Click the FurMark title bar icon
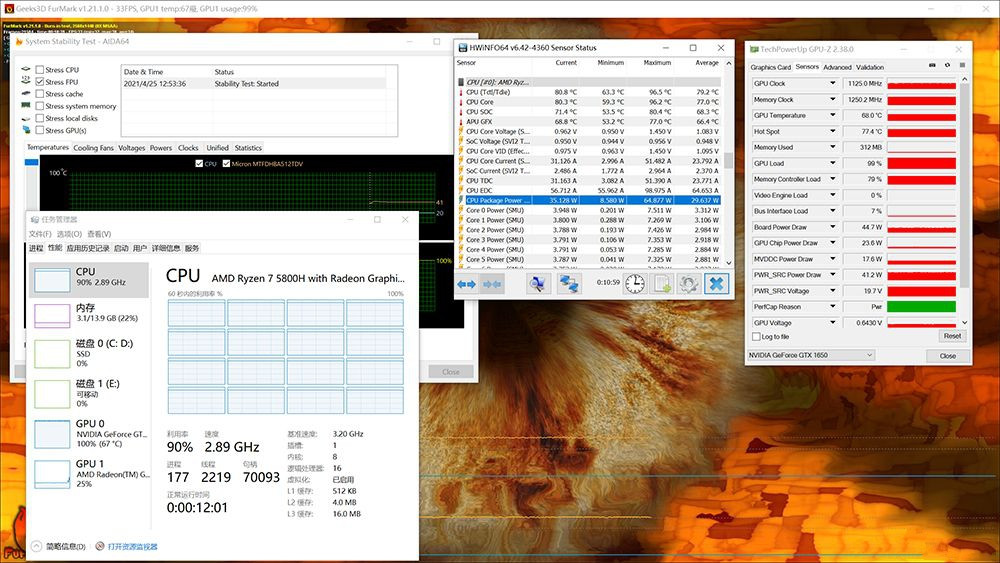 pos(8,9)
